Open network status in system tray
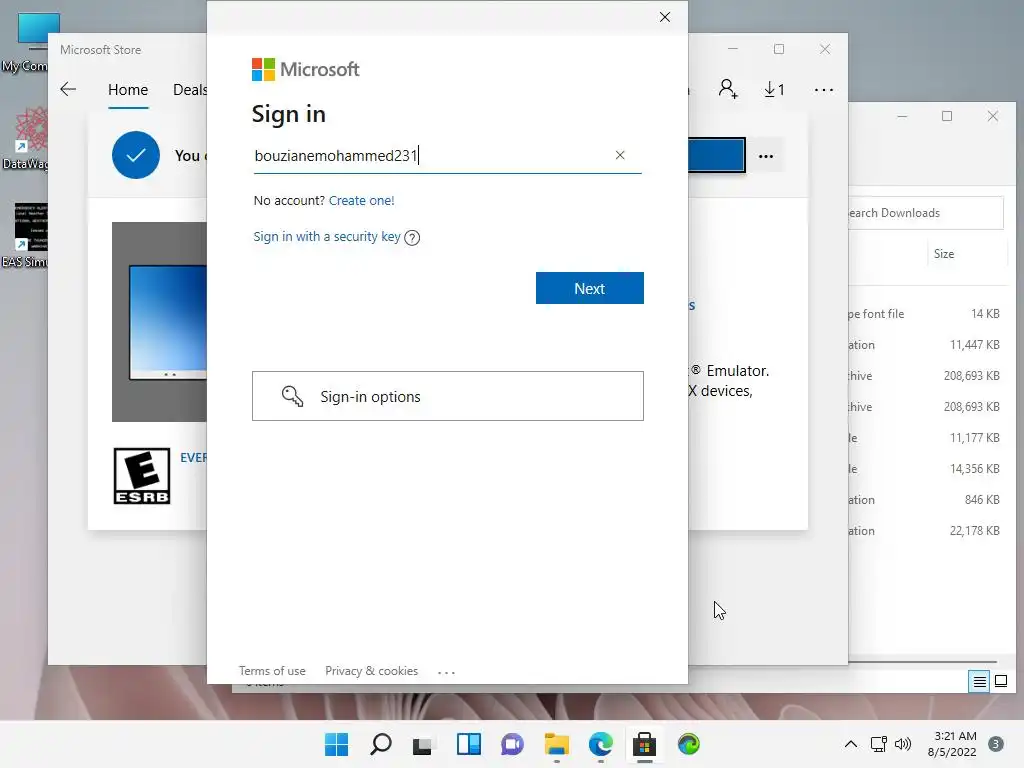 (878, 744)
